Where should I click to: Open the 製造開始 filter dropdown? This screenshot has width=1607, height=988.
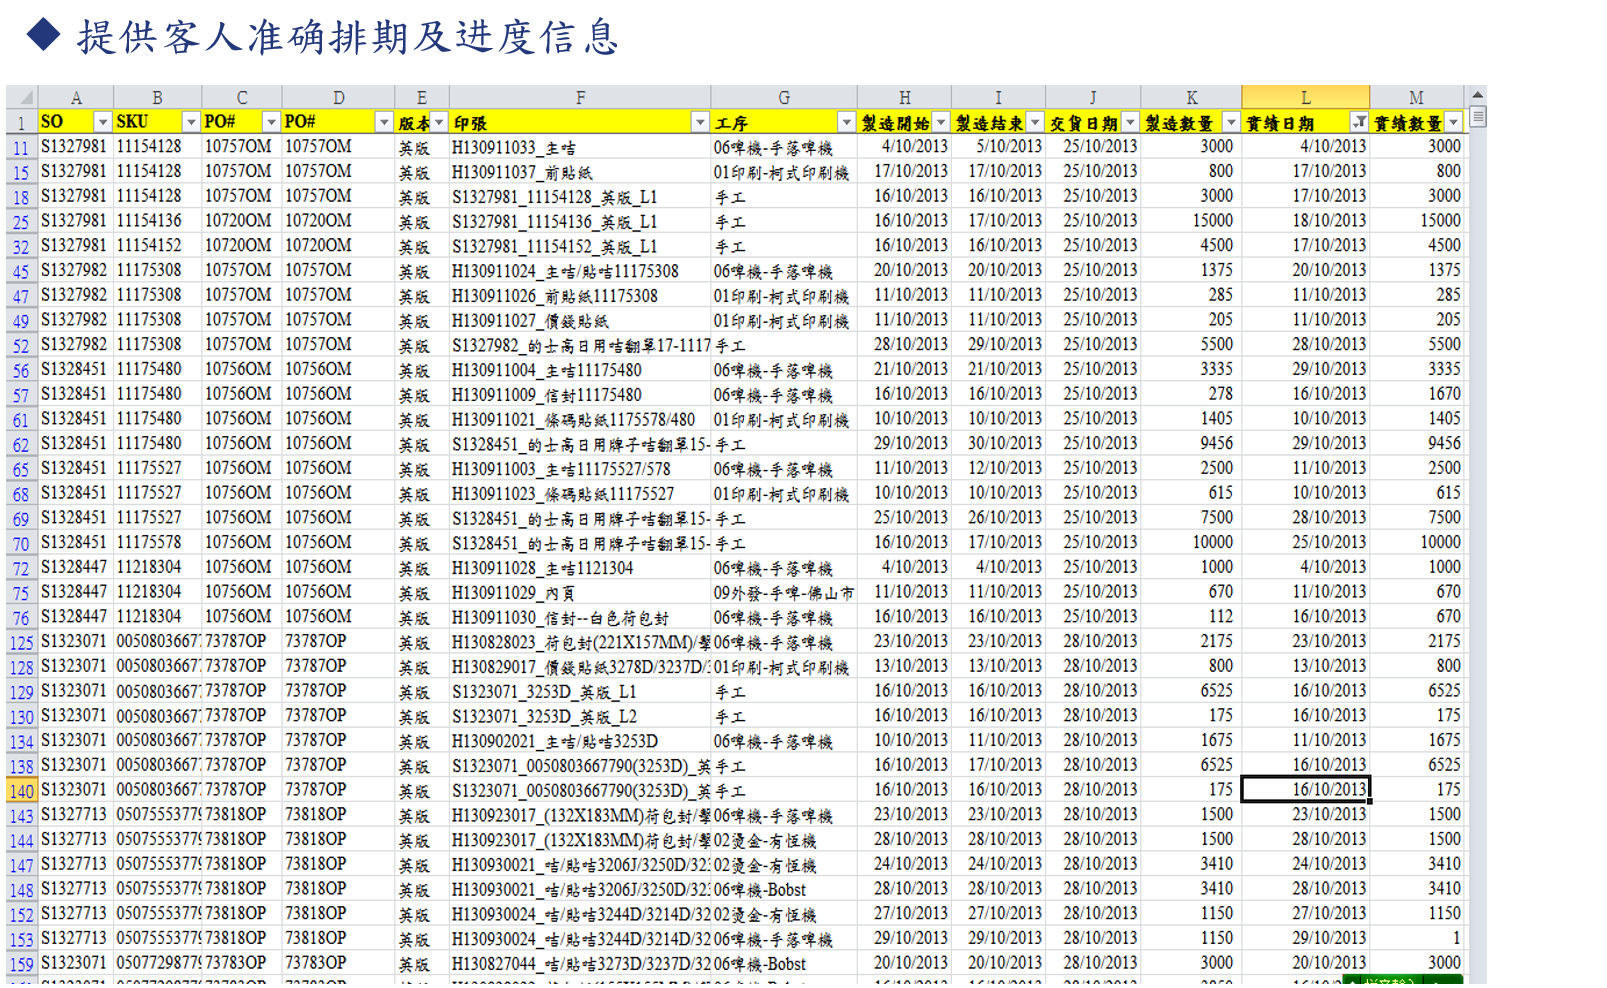click(x=940, y=122)
